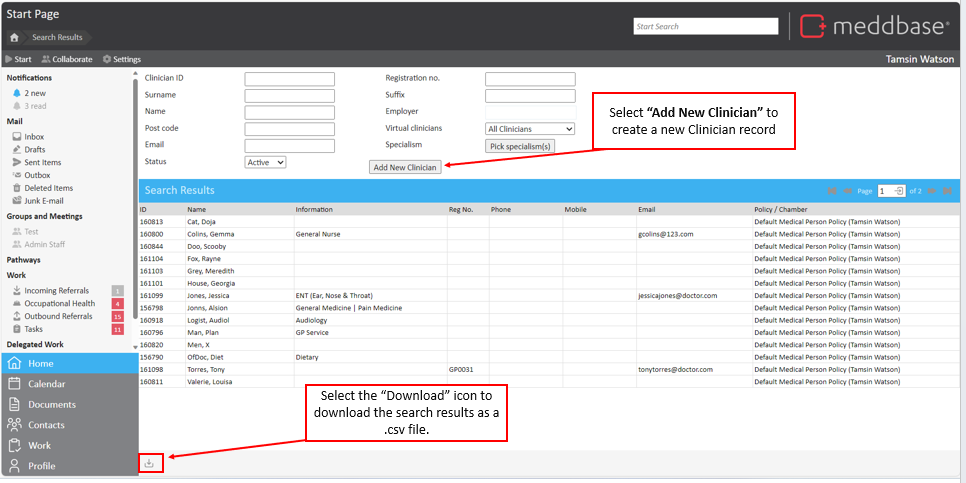Open Incoming Referrals work list
Image resolution: width=966 pixels, height=483 pixels.
[56, 290]
